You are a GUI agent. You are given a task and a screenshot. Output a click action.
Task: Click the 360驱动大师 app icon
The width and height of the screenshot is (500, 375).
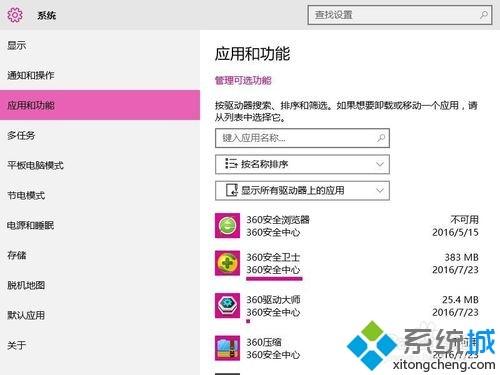[227, 306]
